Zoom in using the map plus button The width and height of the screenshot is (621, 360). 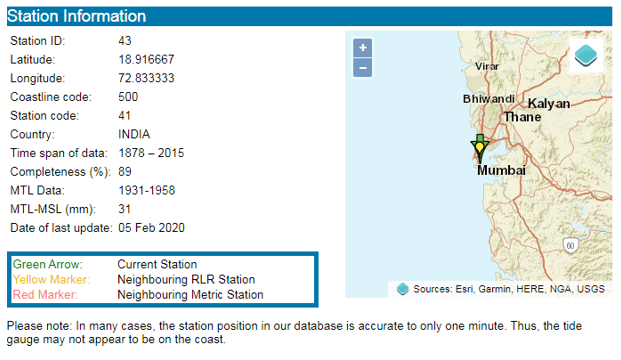362,48
